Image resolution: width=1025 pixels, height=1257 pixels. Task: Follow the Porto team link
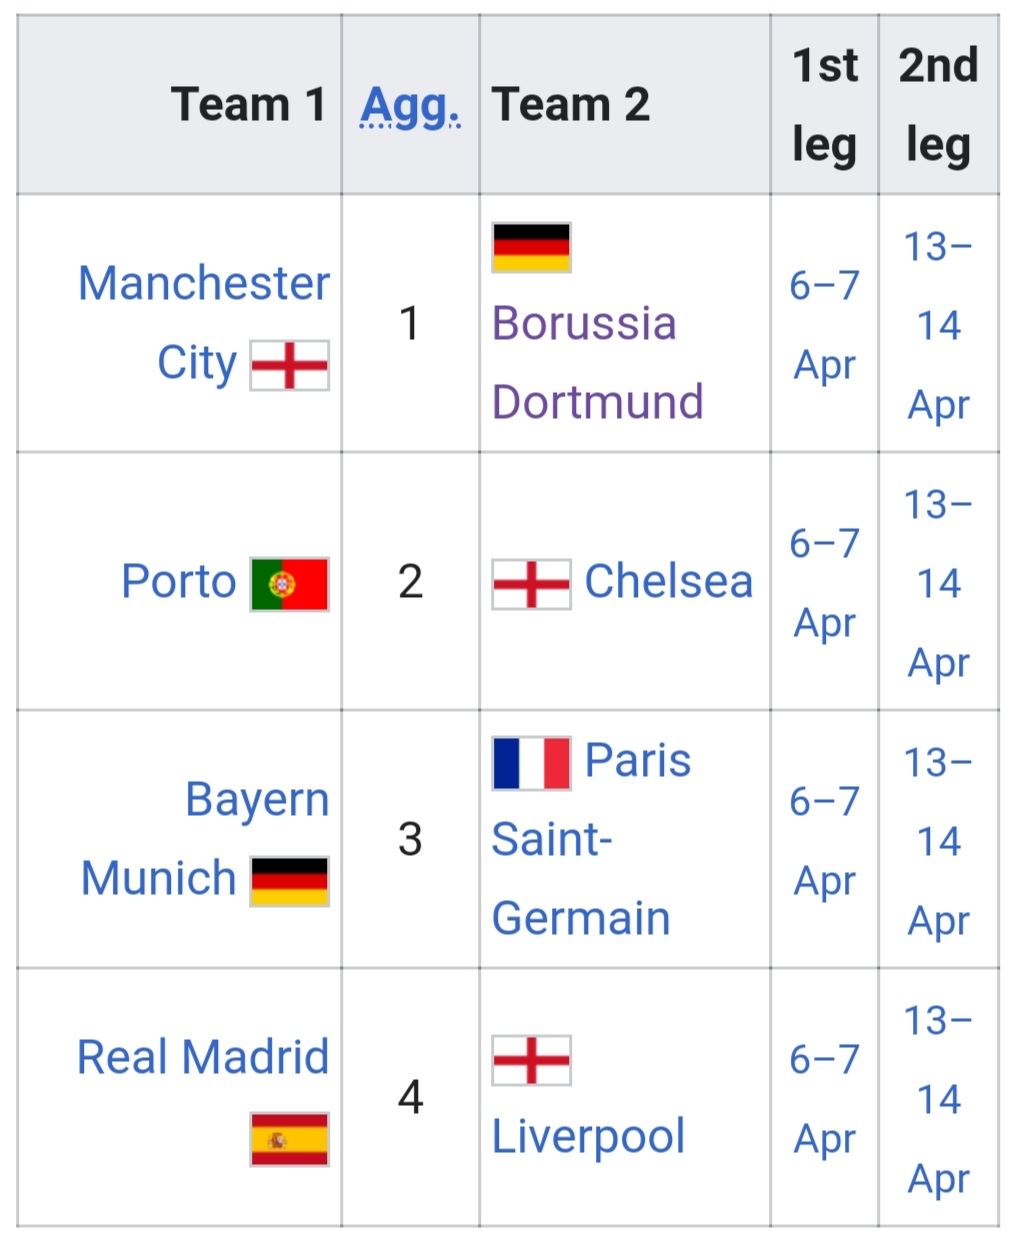coord(179,581)
